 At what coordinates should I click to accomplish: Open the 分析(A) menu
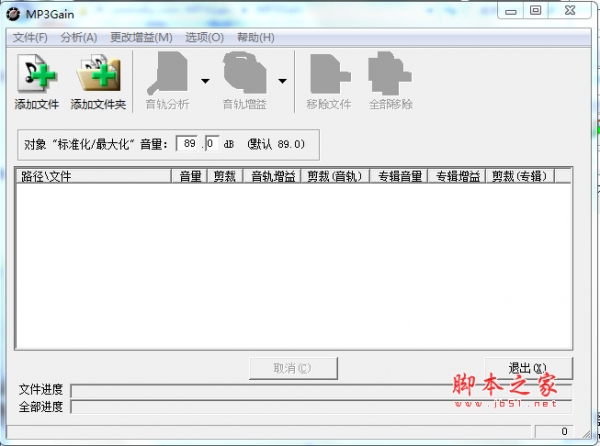[79, 37]
